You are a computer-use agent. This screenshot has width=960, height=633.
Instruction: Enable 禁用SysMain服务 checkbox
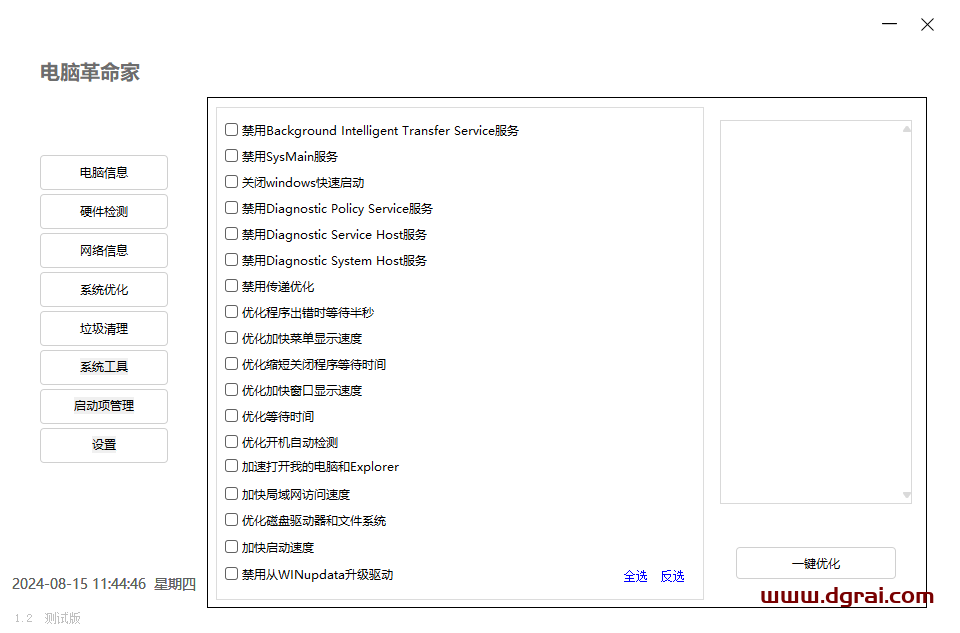[x=232, y=156]
